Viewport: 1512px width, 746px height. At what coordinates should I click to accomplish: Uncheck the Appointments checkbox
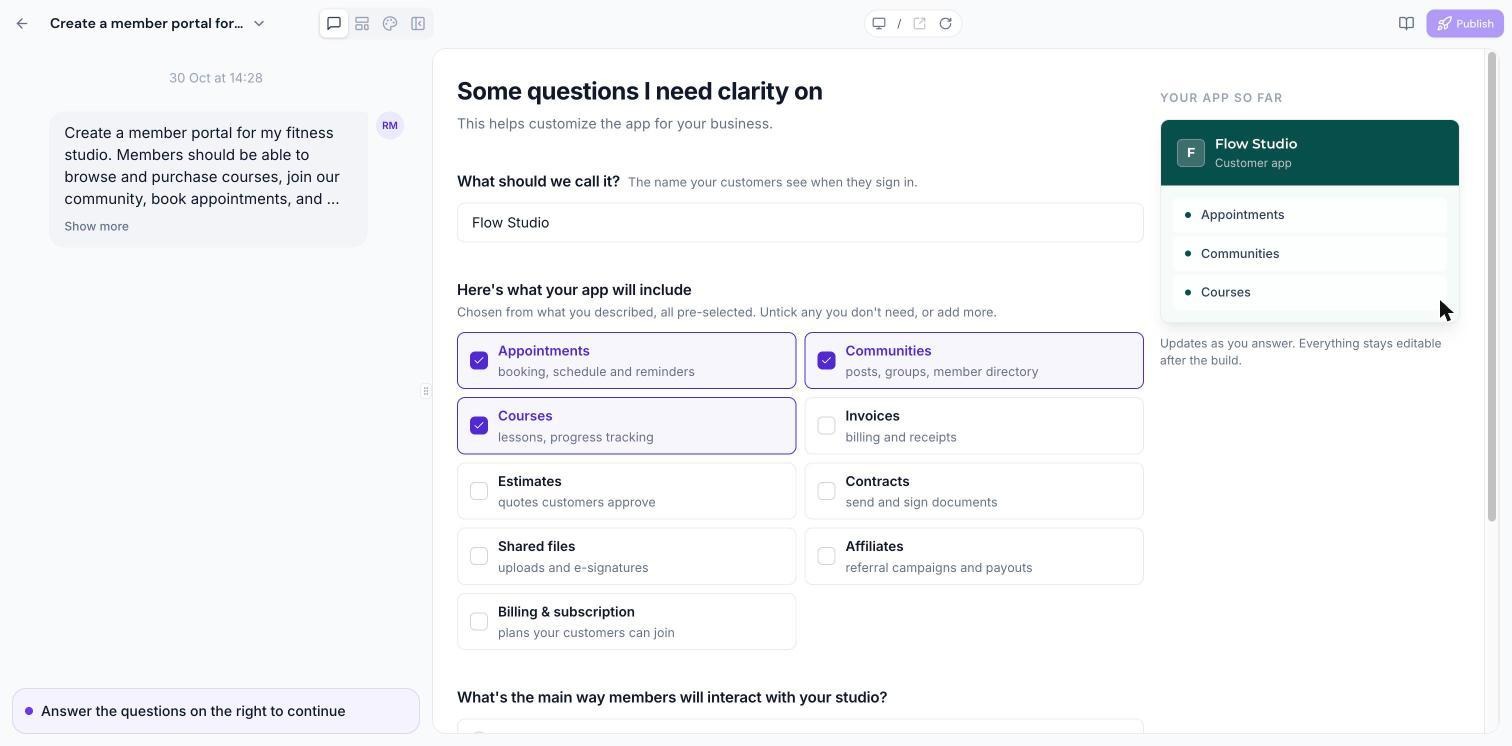[x=479, y=360]
